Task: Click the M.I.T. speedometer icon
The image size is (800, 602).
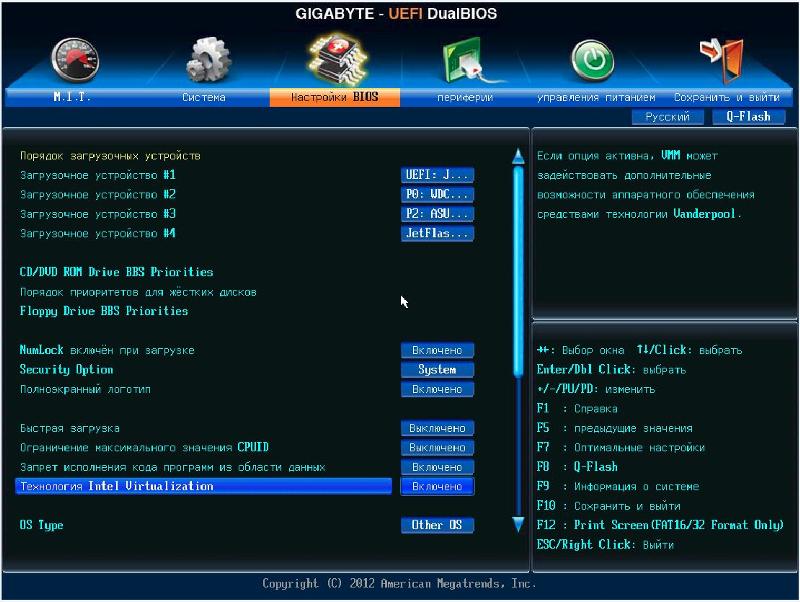Action: (75, 60)
